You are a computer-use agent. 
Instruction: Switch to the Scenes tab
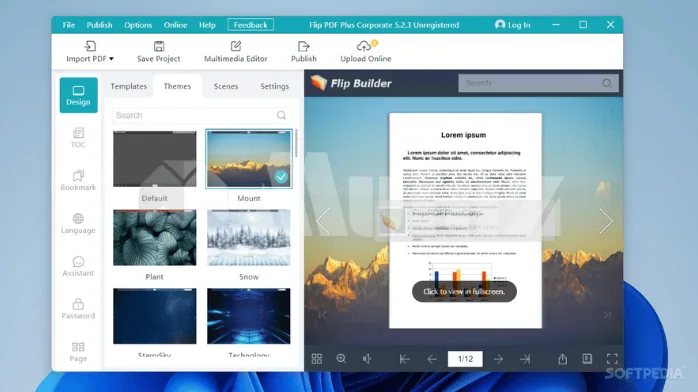pyautogui.click(x=226, y=86)
